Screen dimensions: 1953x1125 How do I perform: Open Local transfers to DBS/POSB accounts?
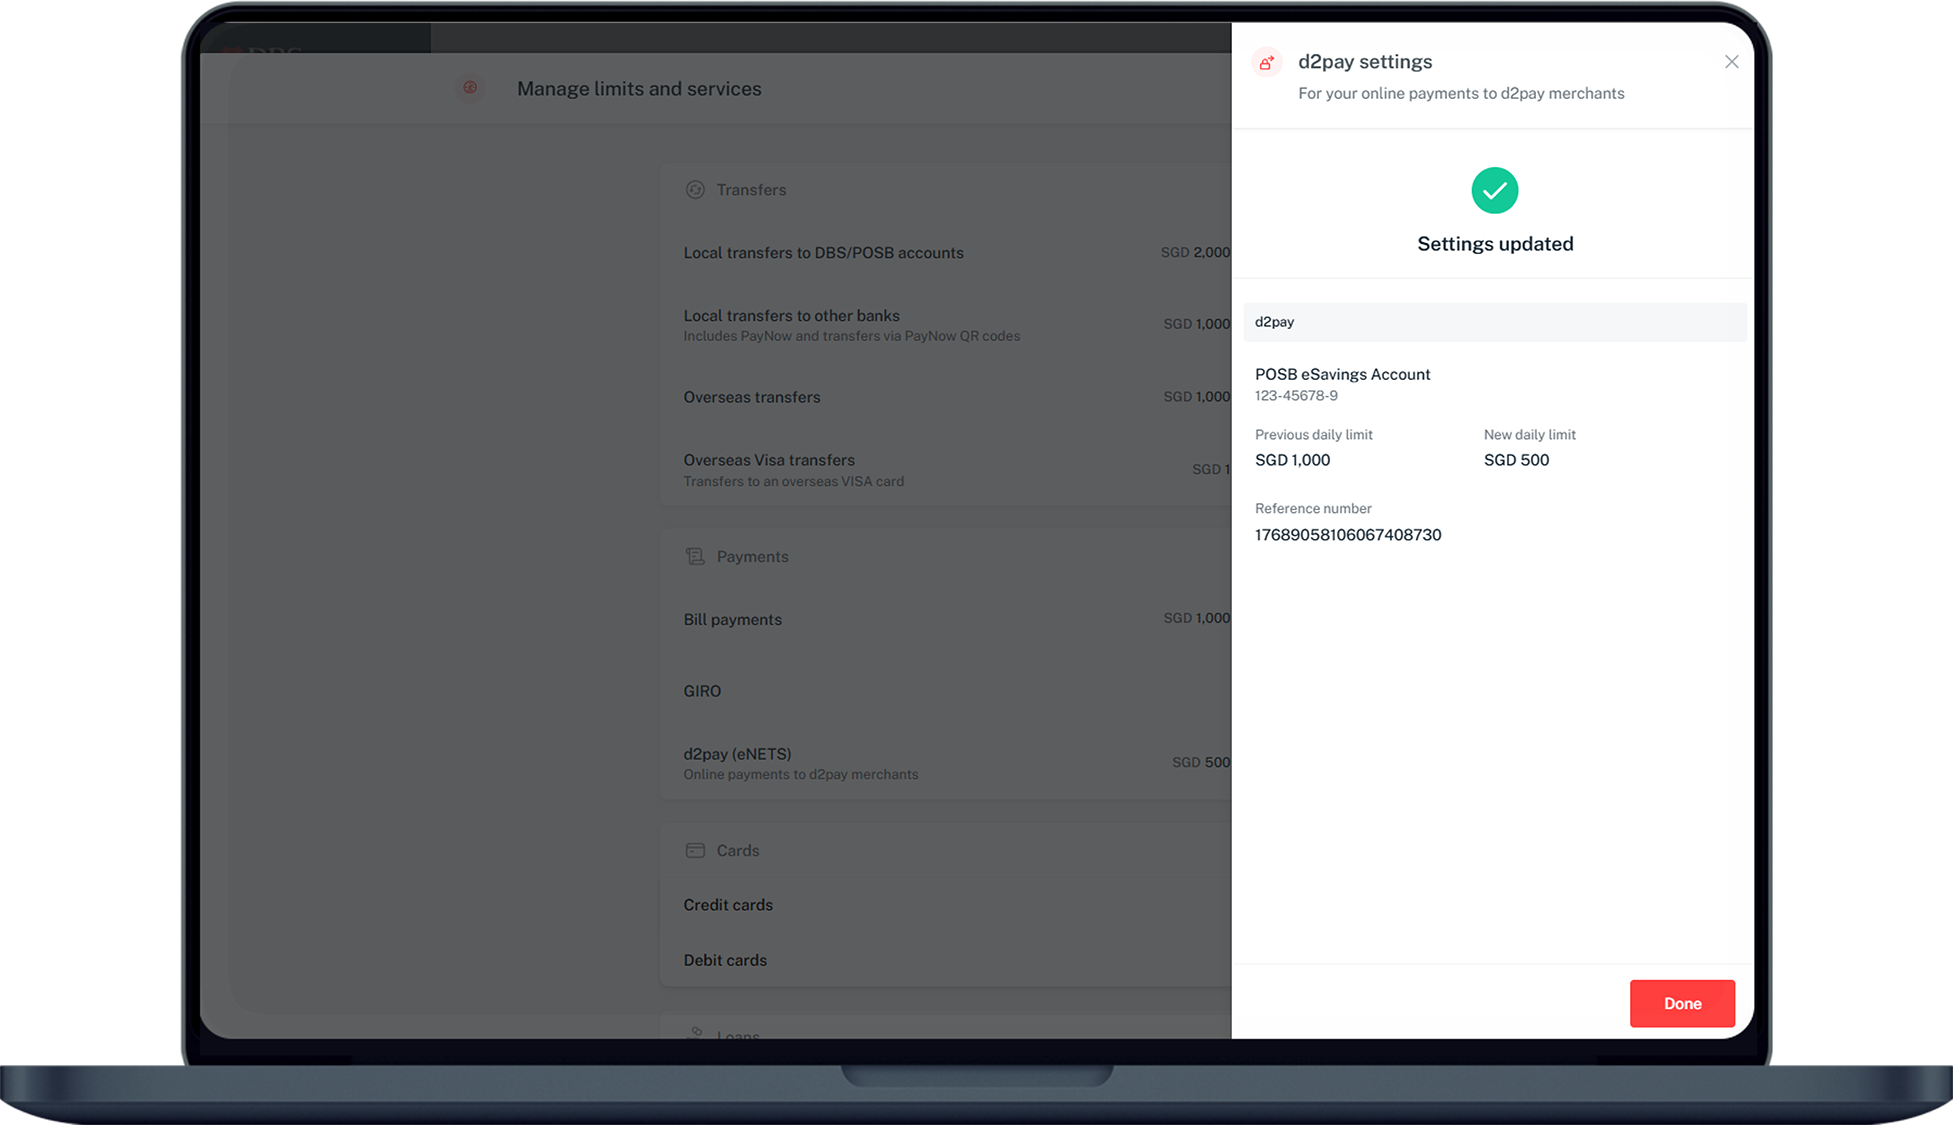(x=823, y=253)
